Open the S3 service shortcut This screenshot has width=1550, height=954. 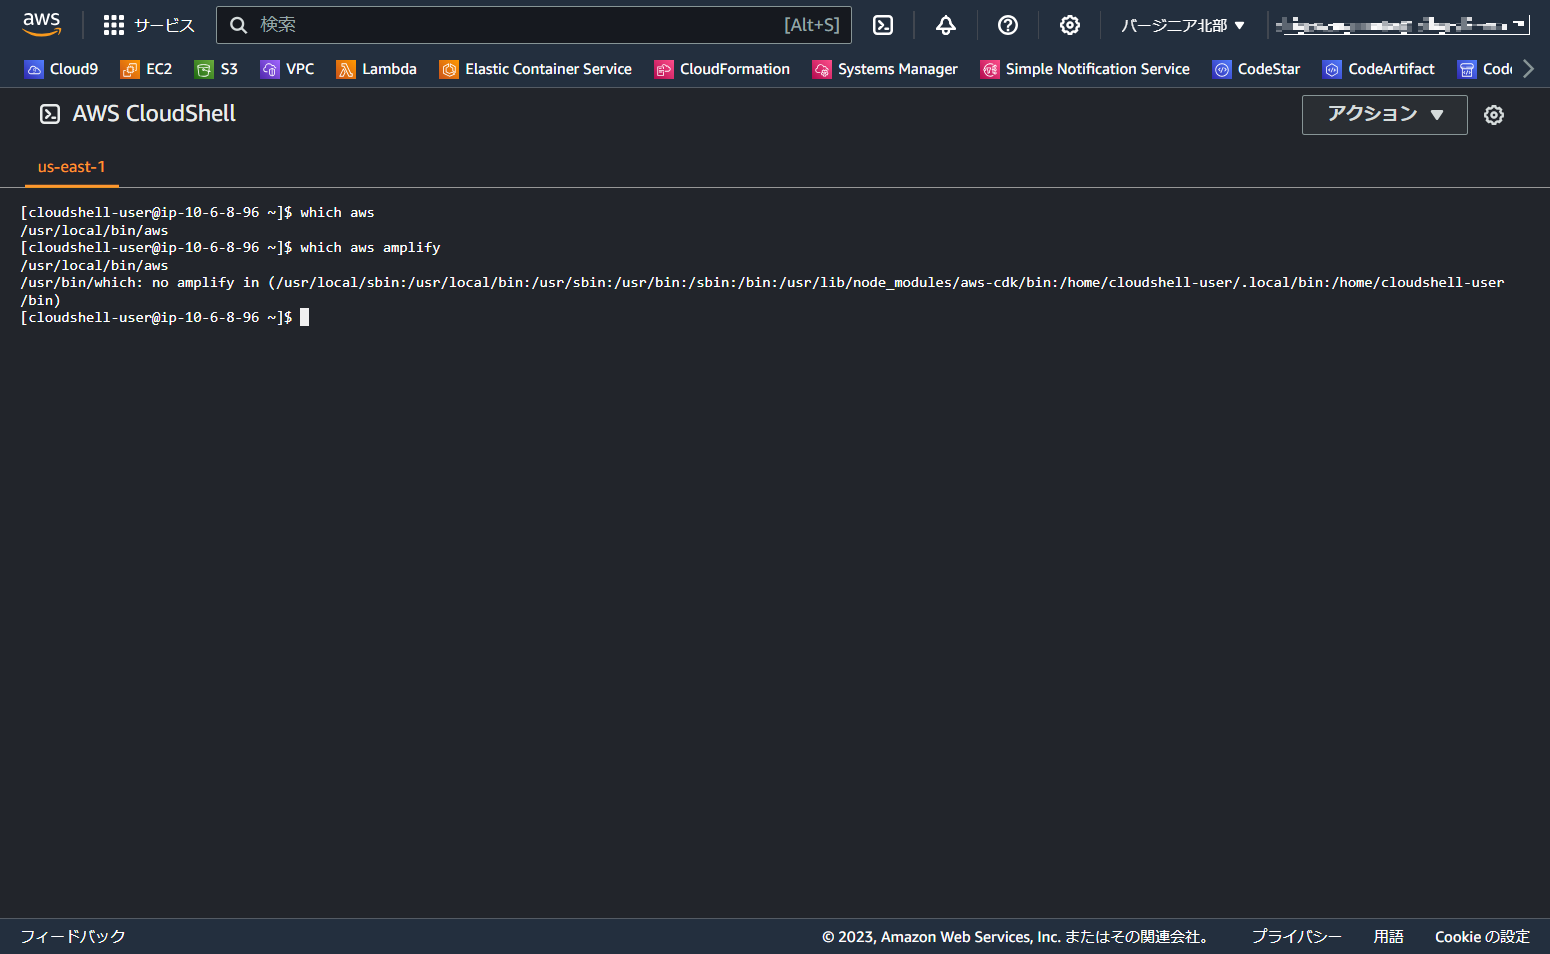(216, 69)
